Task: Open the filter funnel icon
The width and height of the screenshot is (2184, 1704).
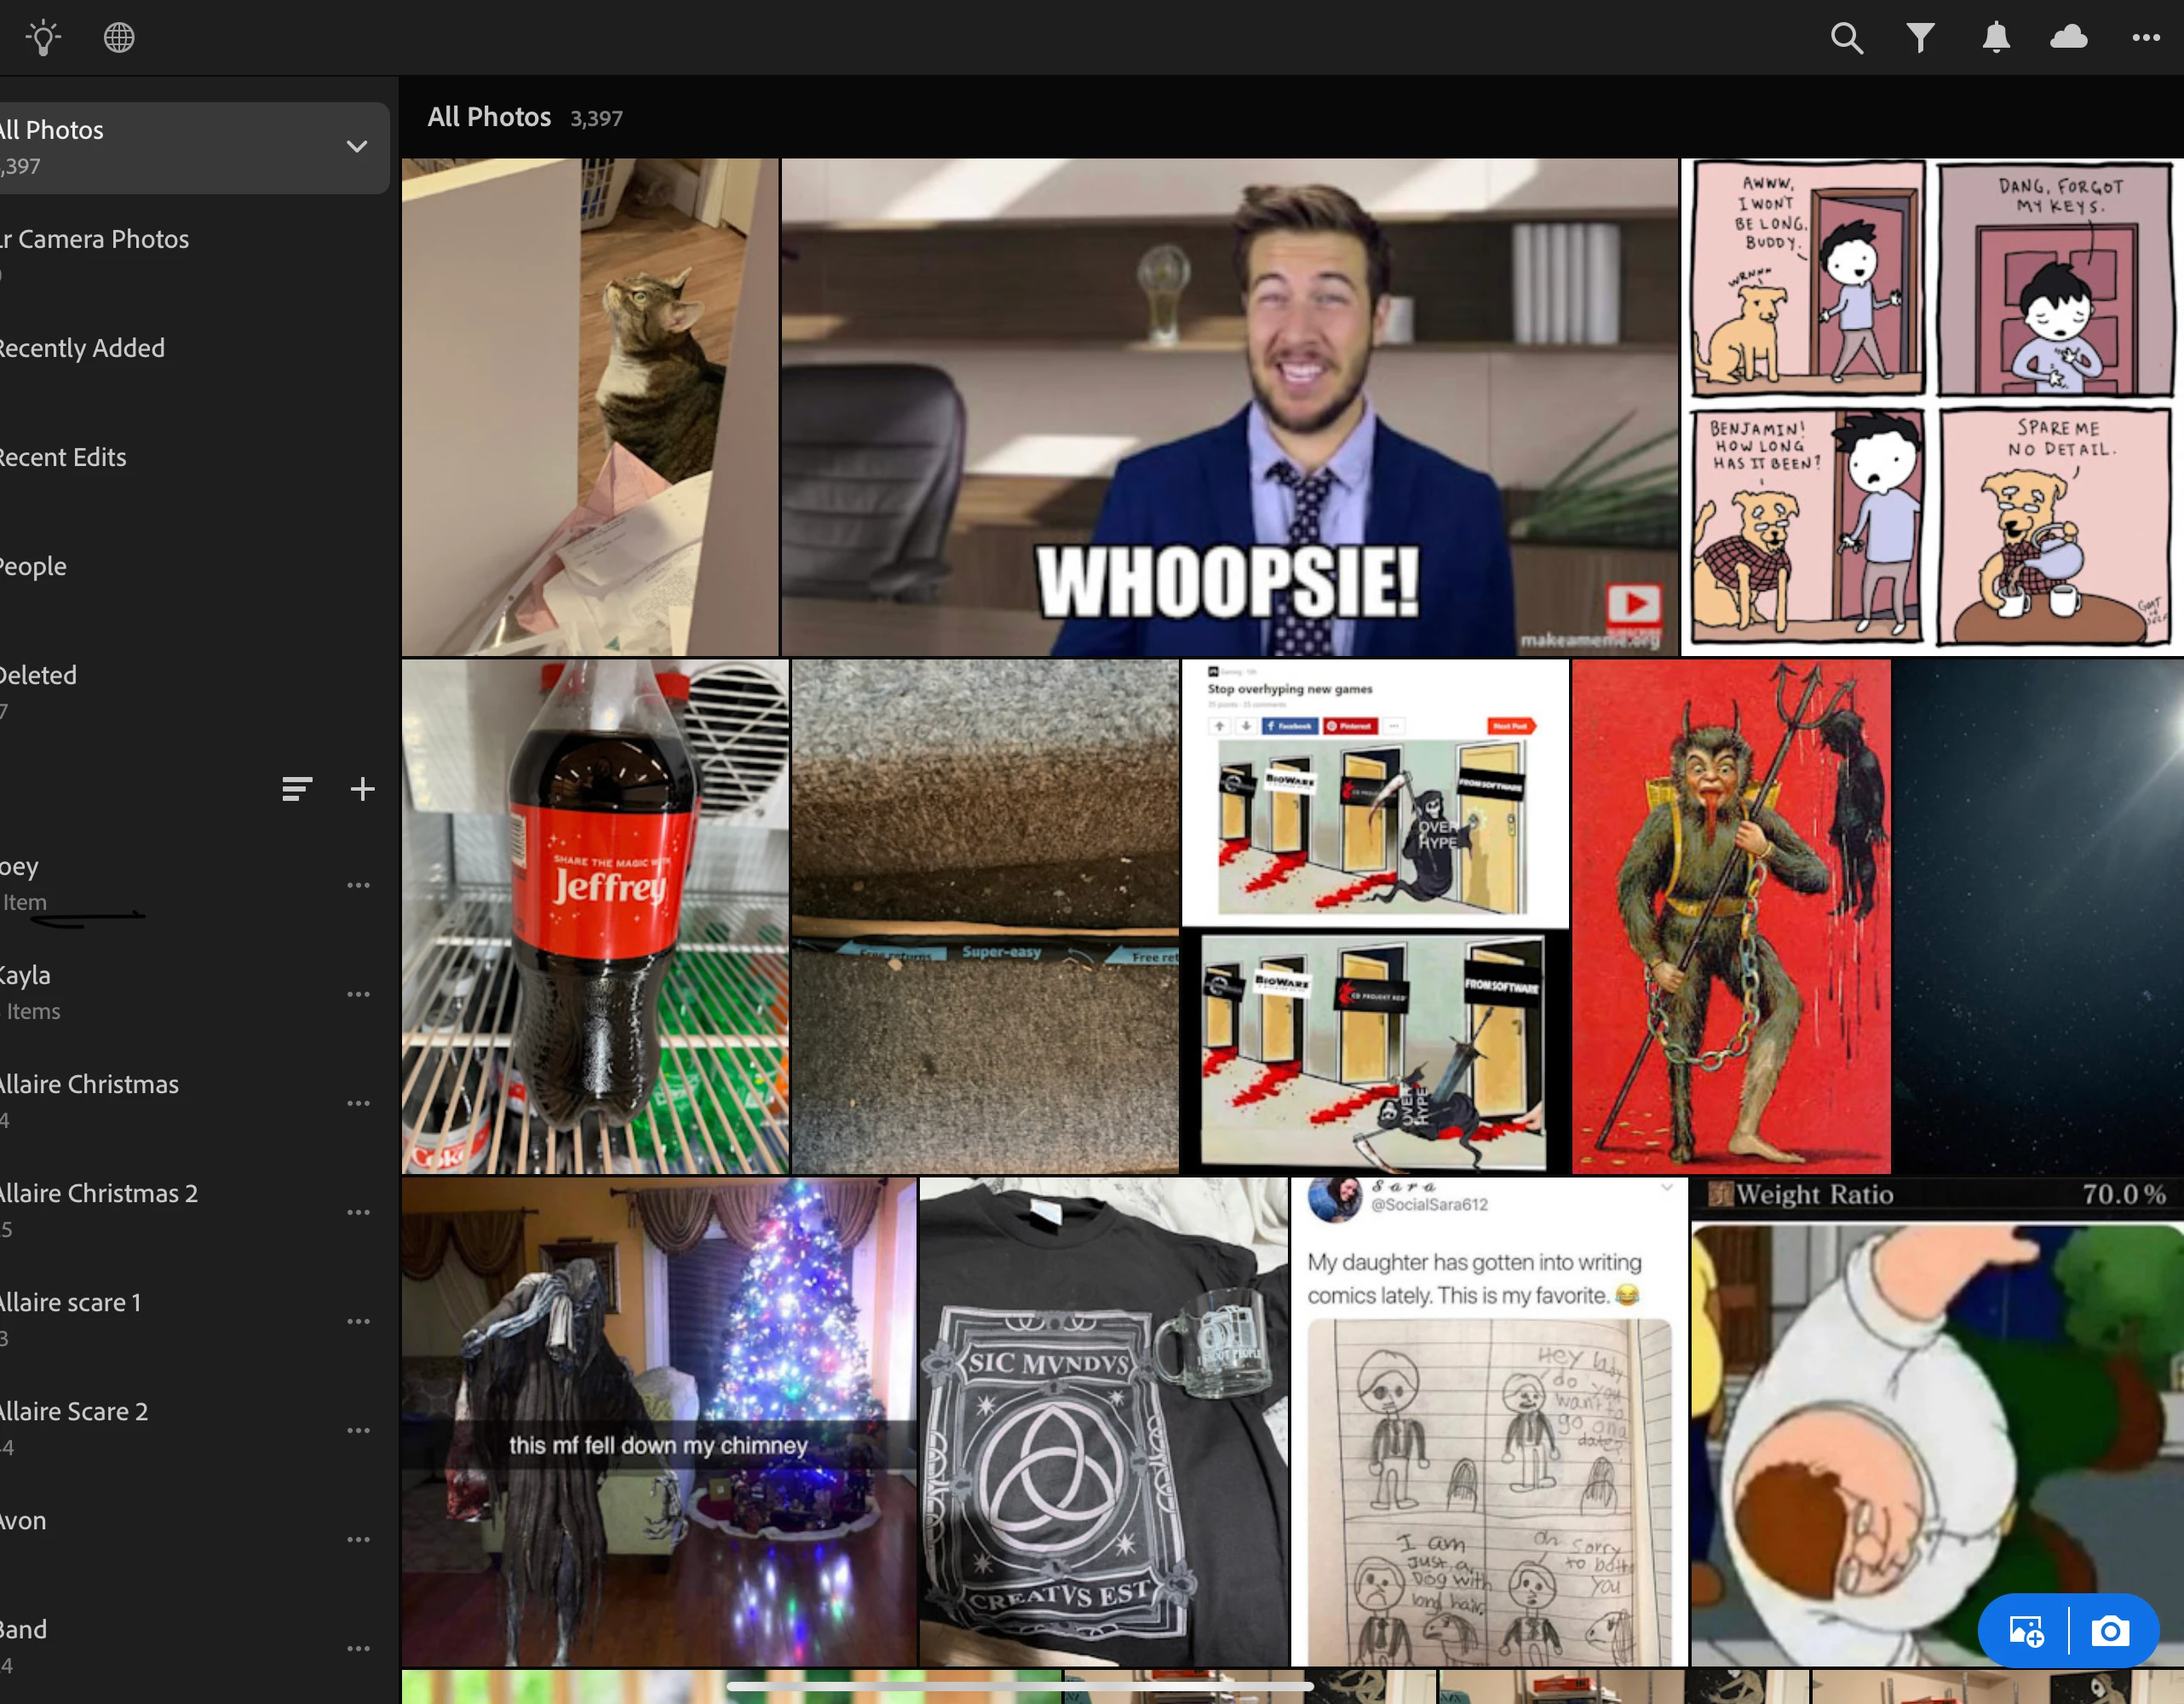Action: tap(1920, 38)
